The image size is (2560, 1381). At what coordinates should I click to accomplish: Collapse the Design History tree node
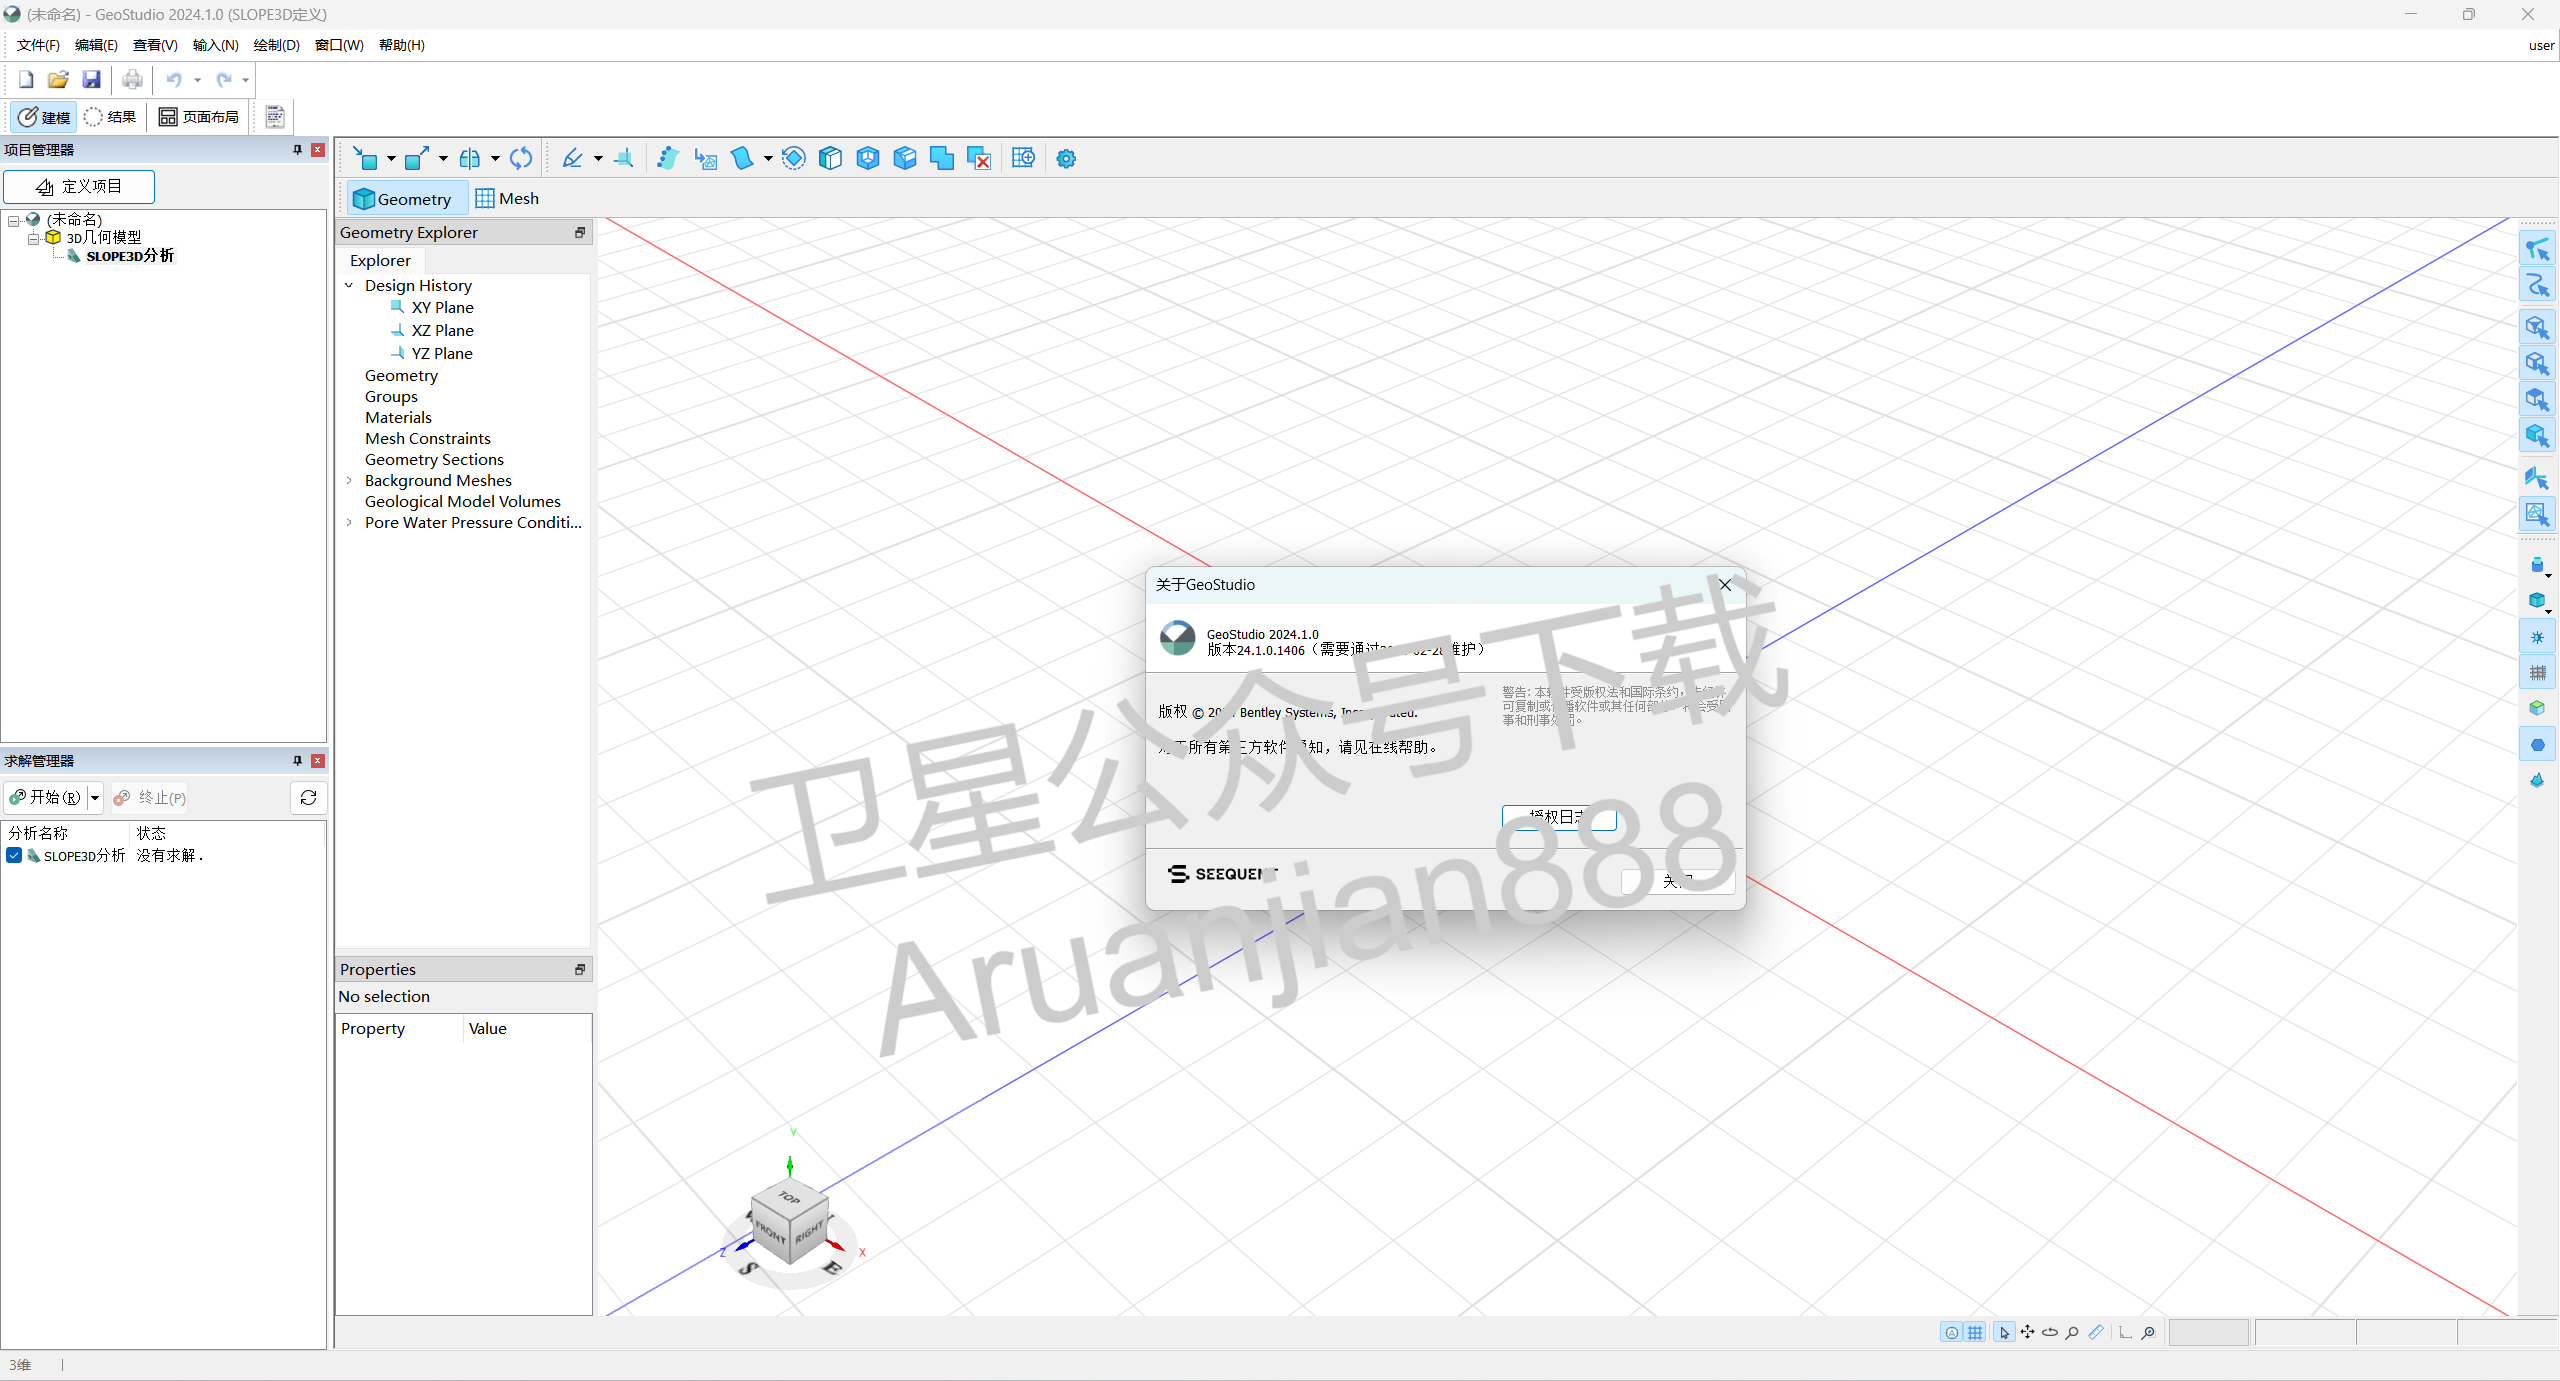tap(349, 285)
